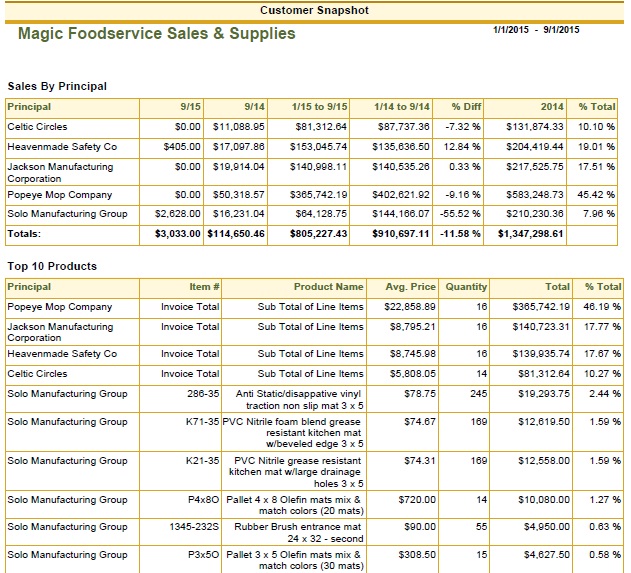631x573 pixels.
Task: Click the 'Top 10 Products' section heading
Action: (x=52, y=266)
